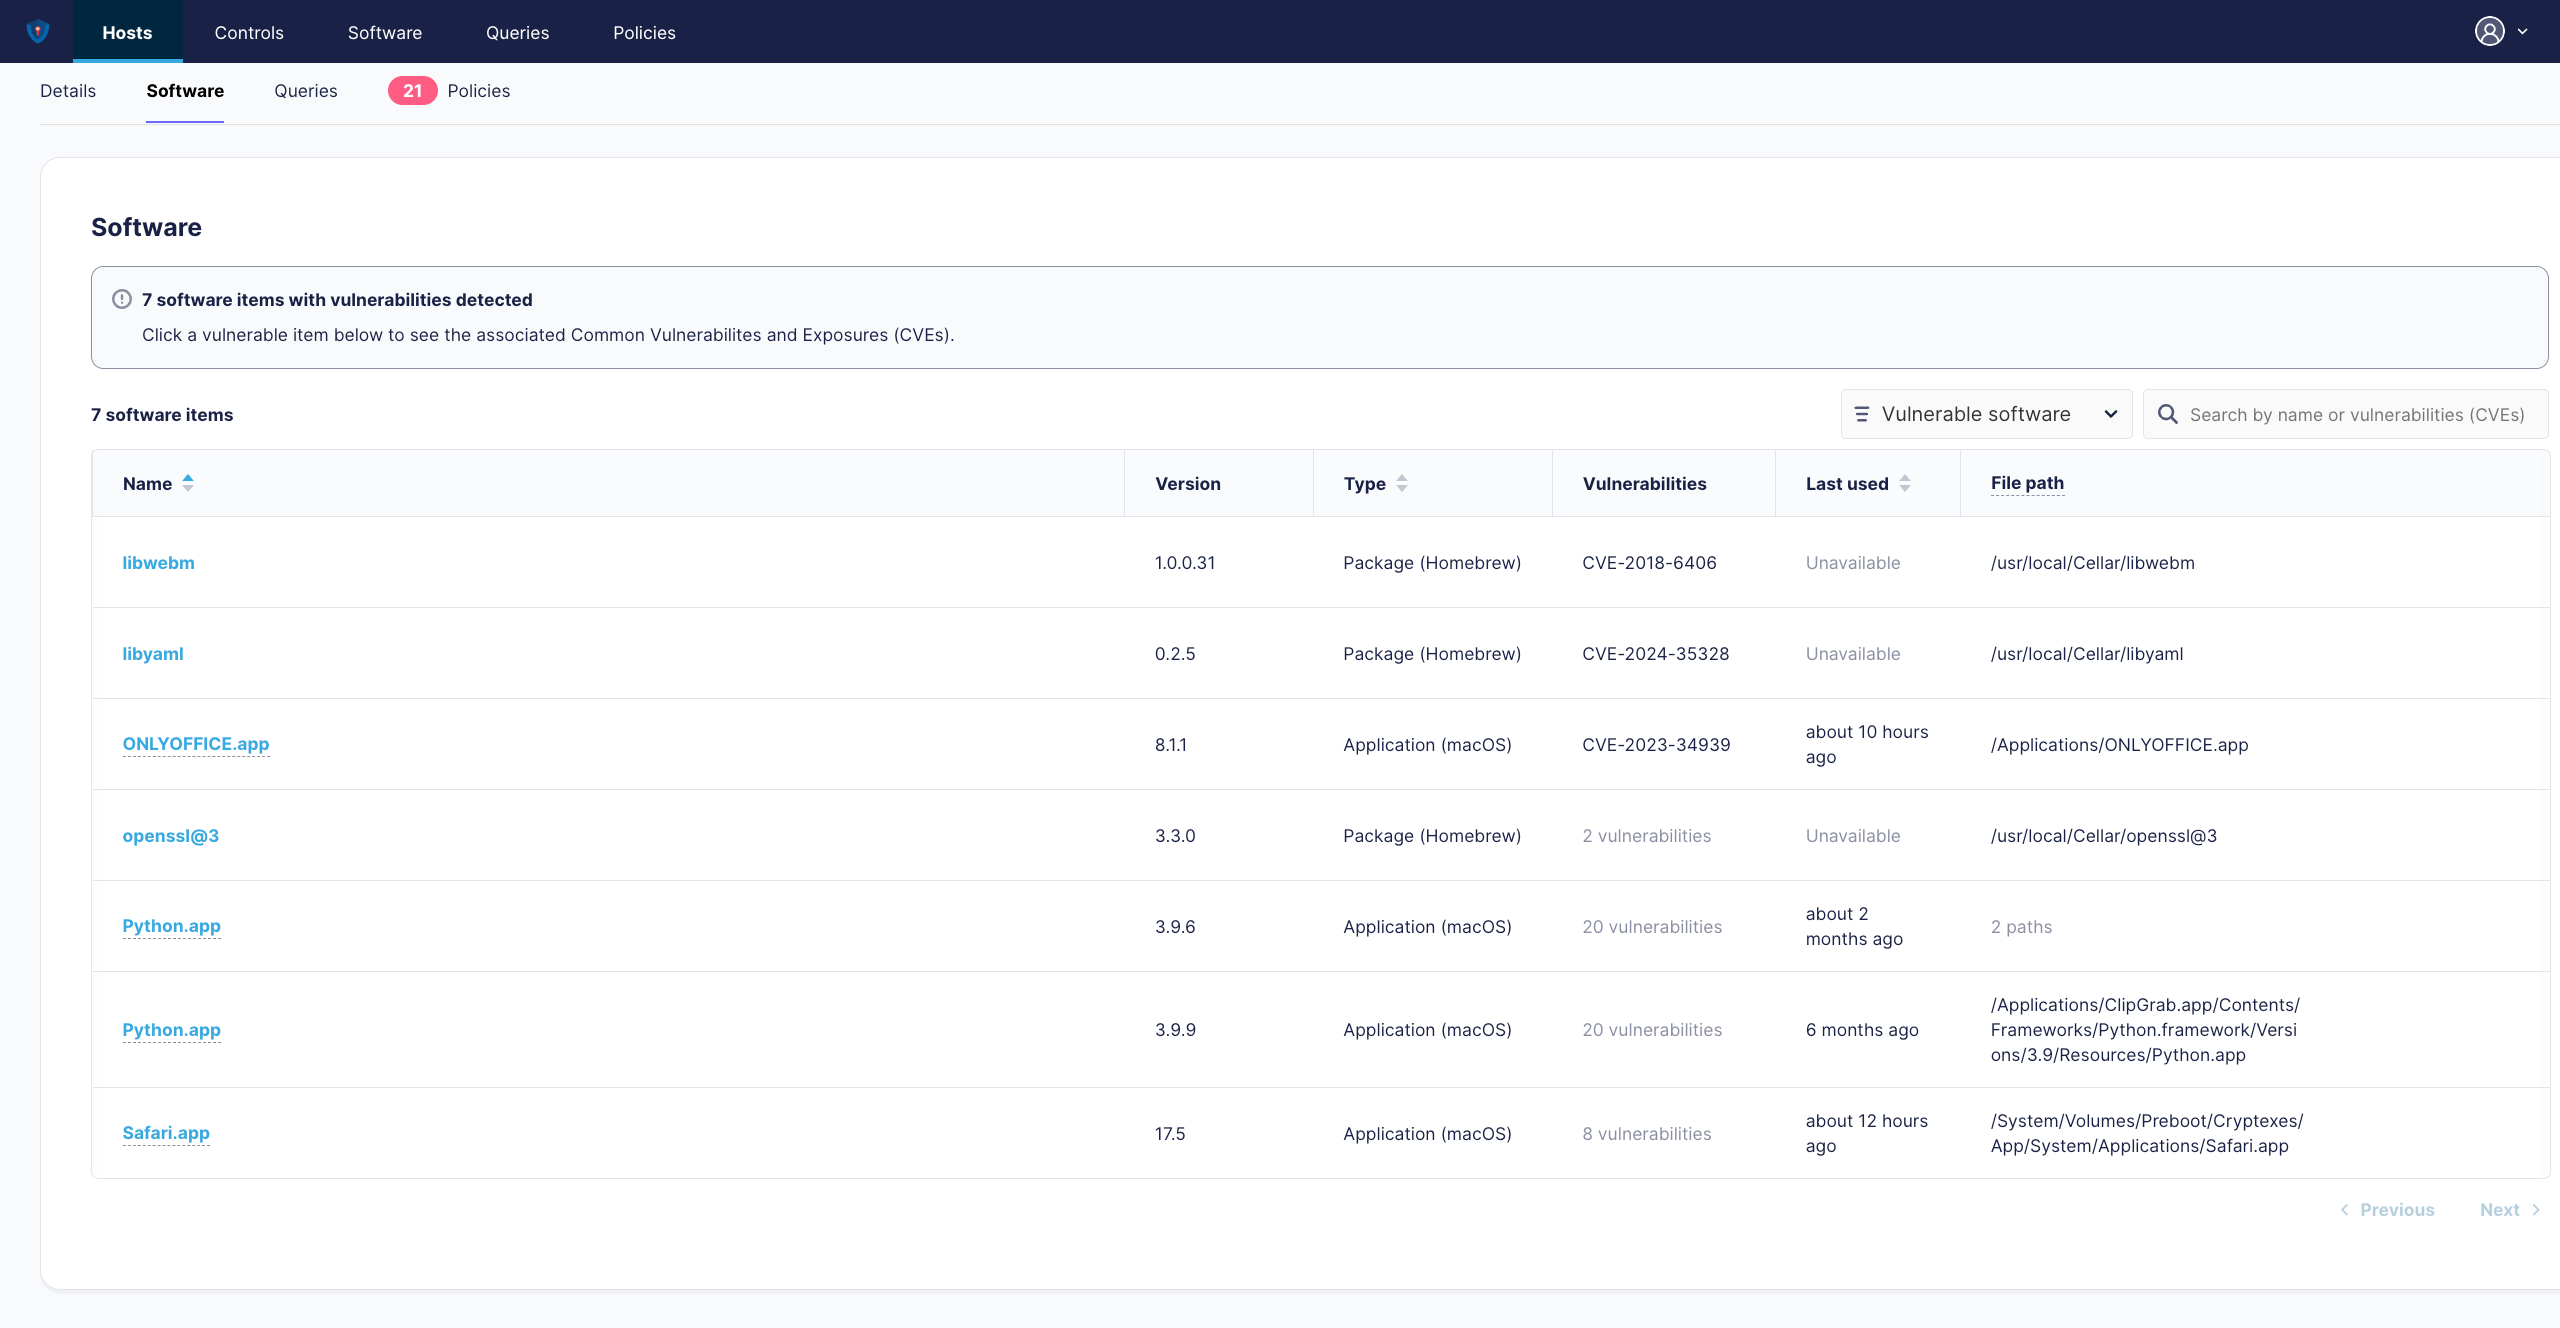Click the Controls navigation icon
Image resolution: width=2560 pixels, height=1328 pixels.
coord(249,30)
